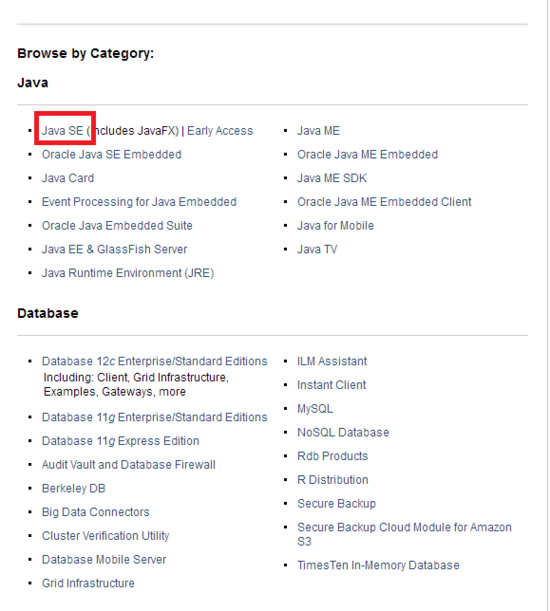Select Secure Backup Cloud Module for Amazon S3
The image size is (550, 611).
tap(404, 534)
